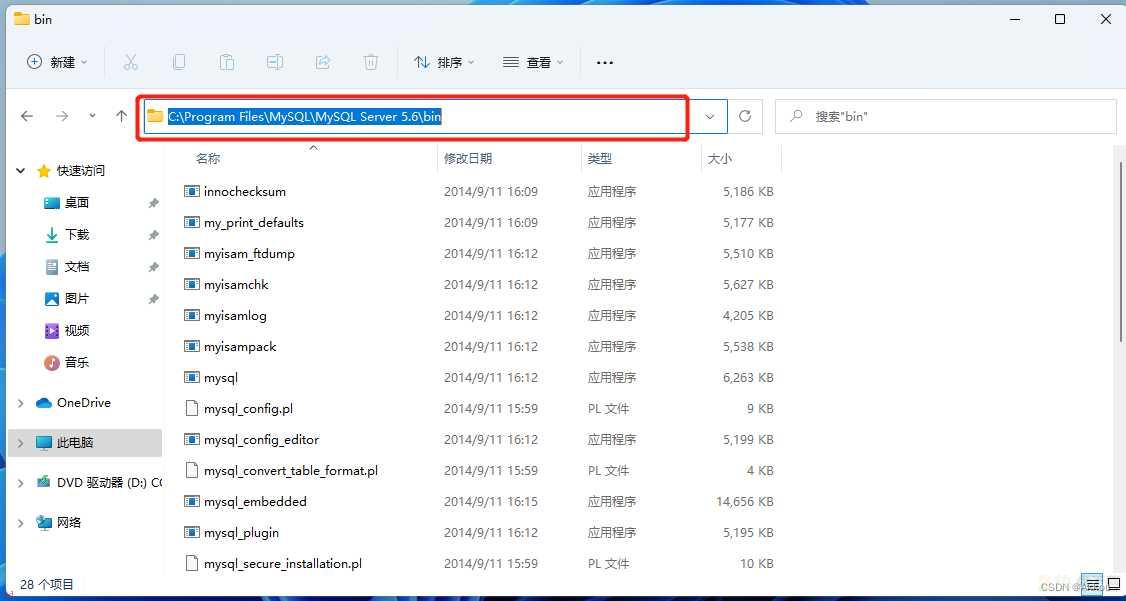
Task: Sort by 名称 column header
Action: tap(208, 159)
